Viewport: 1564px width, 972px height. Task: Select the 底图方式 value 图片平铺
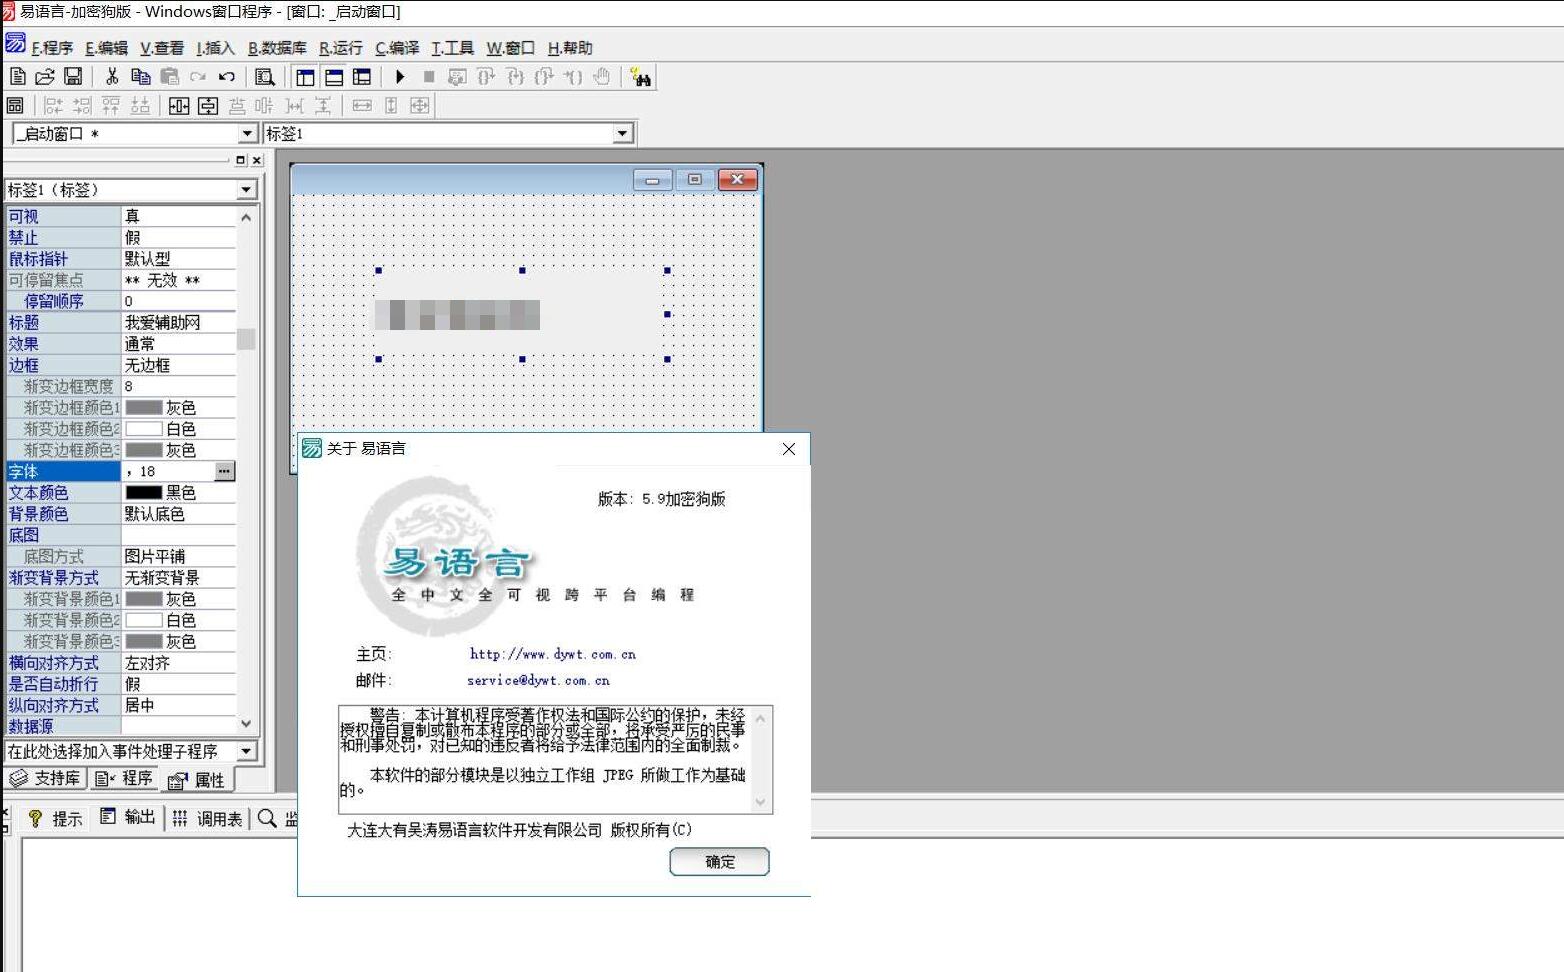(x=154, y=556)
